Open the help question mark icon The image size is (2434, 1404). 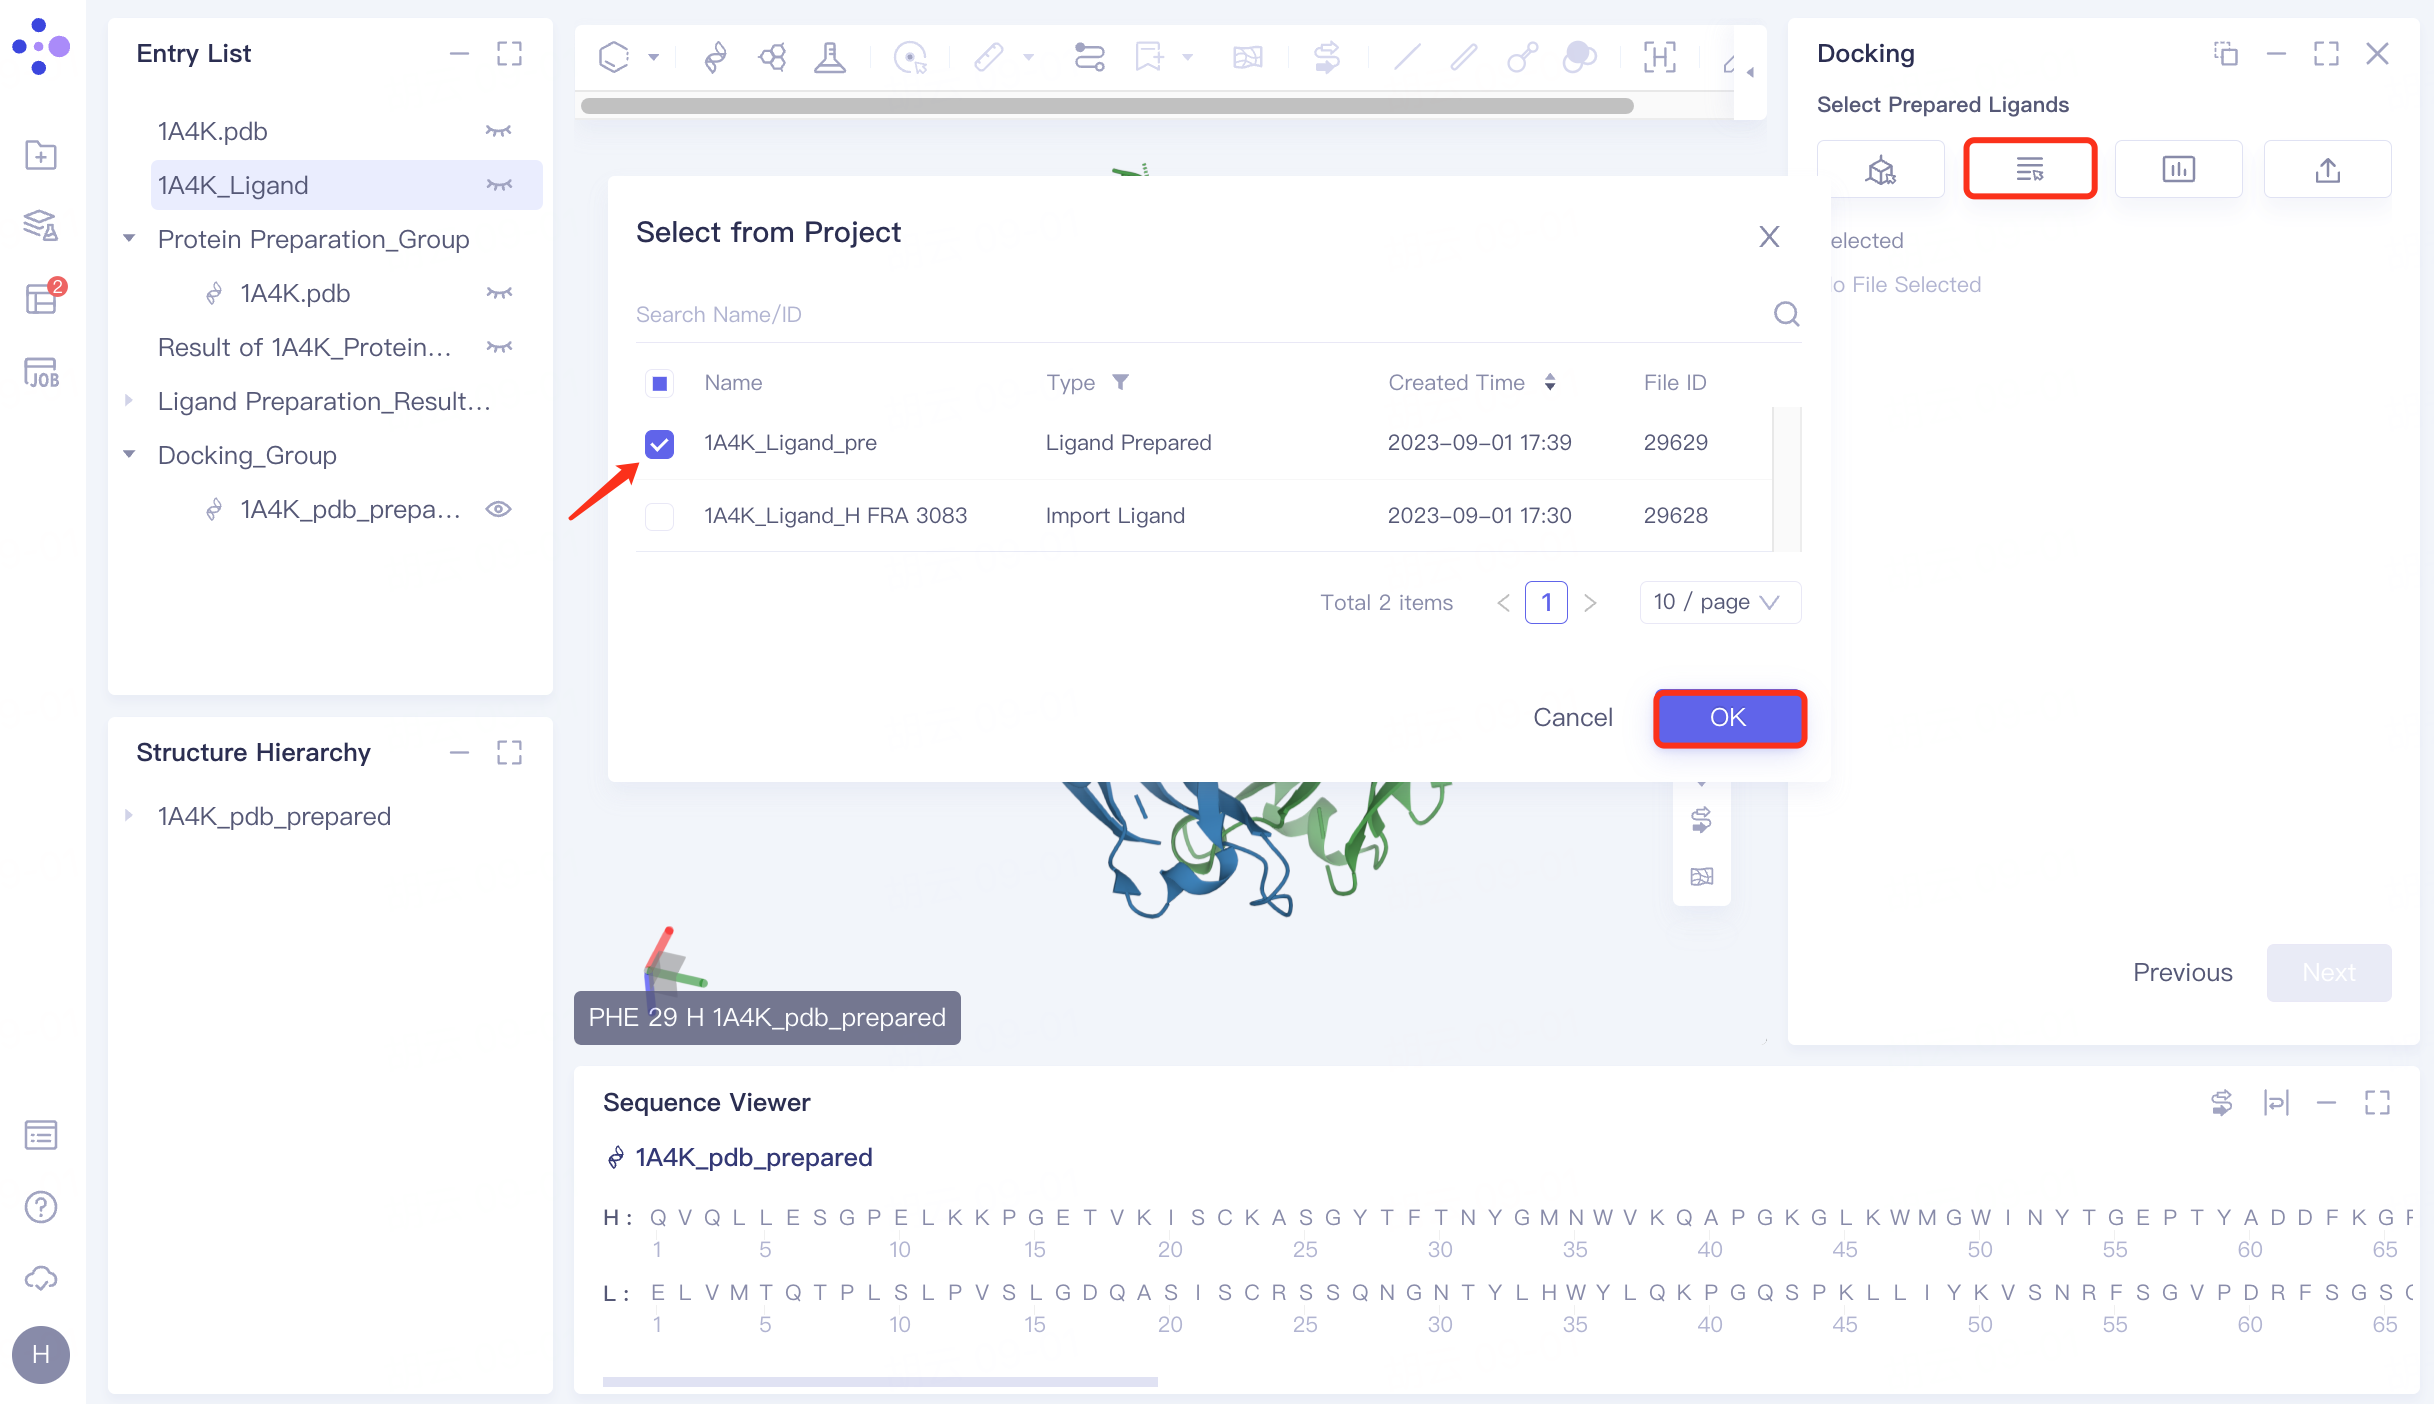pos(41,1207)
